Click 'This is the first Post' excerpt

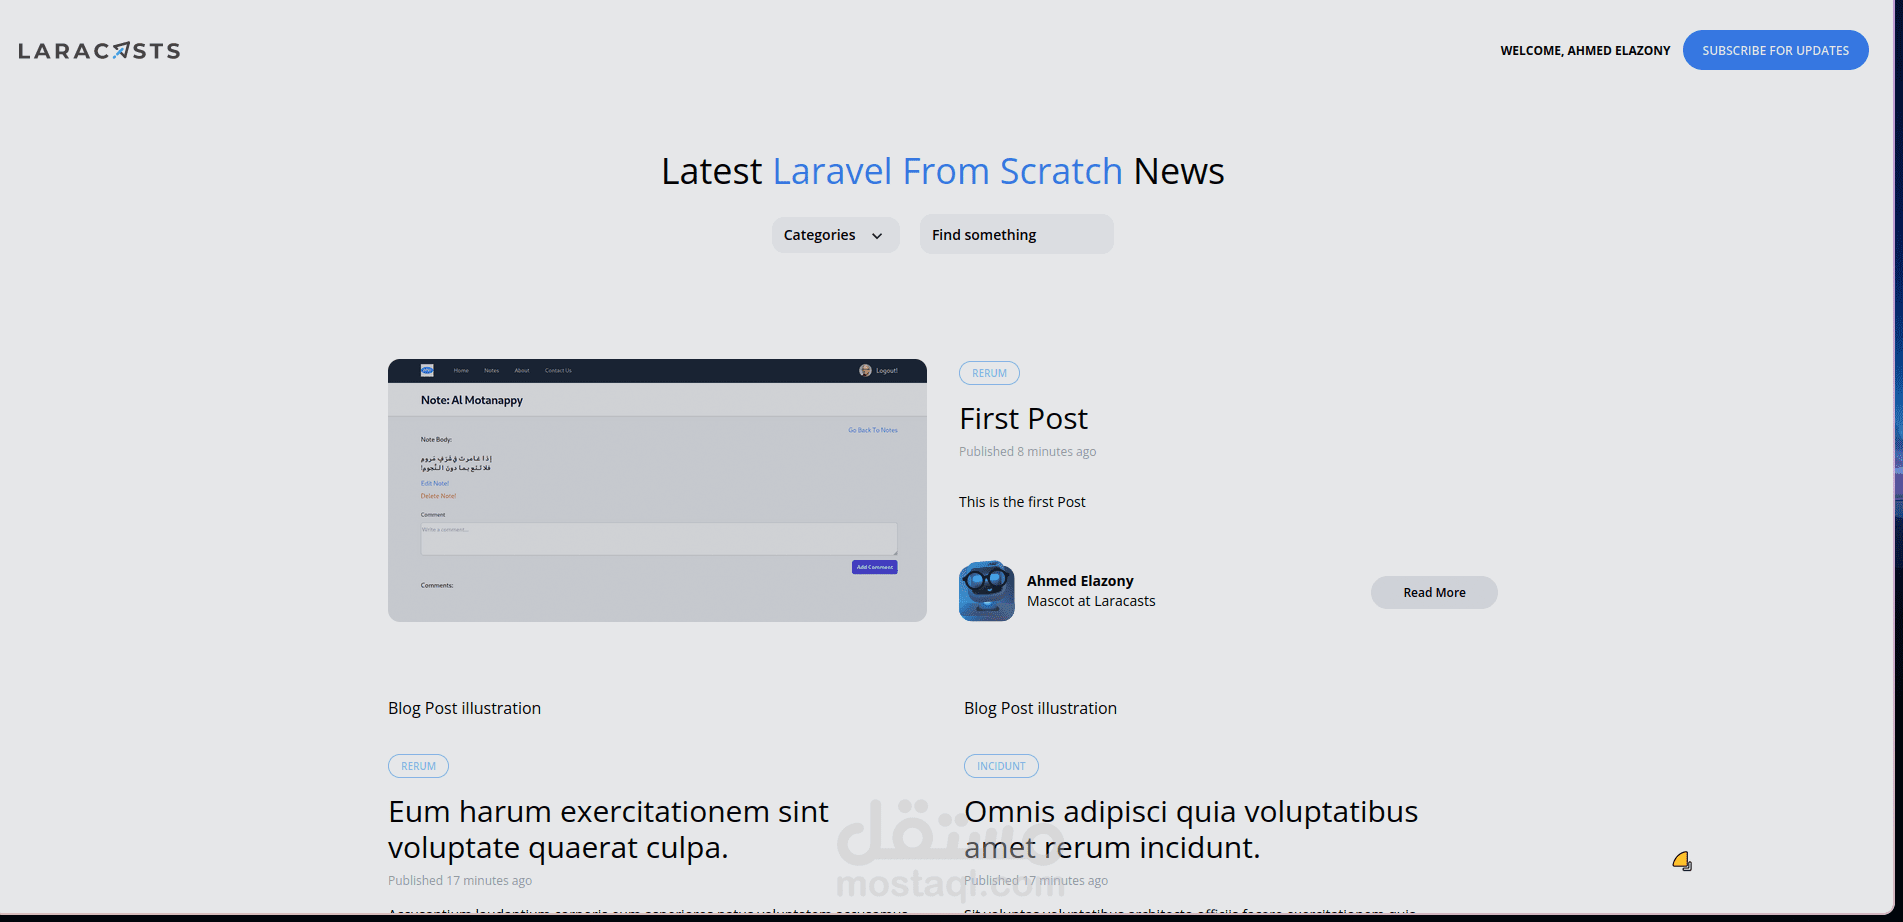click(1022, 502)
